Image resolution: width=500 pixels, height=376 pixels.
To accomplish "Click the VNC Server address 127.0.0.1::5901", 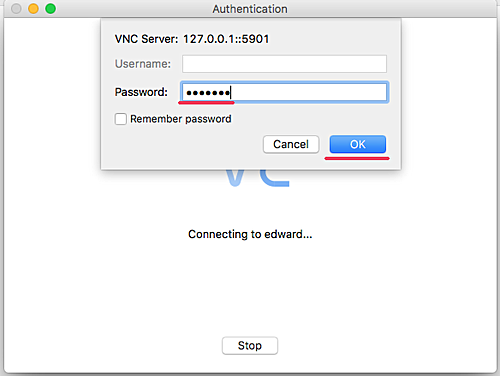I will [226, 39].
